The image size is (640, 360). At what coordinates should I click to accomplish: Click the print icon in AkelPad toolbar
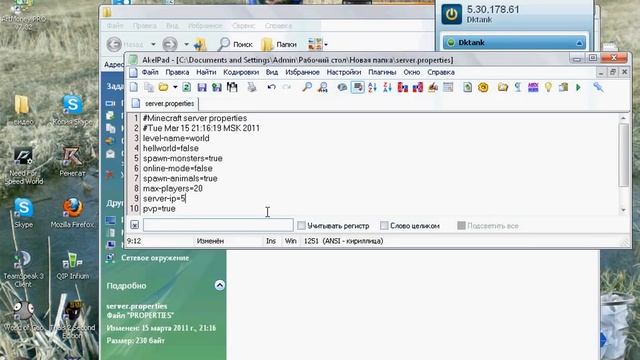pos(252,87)
